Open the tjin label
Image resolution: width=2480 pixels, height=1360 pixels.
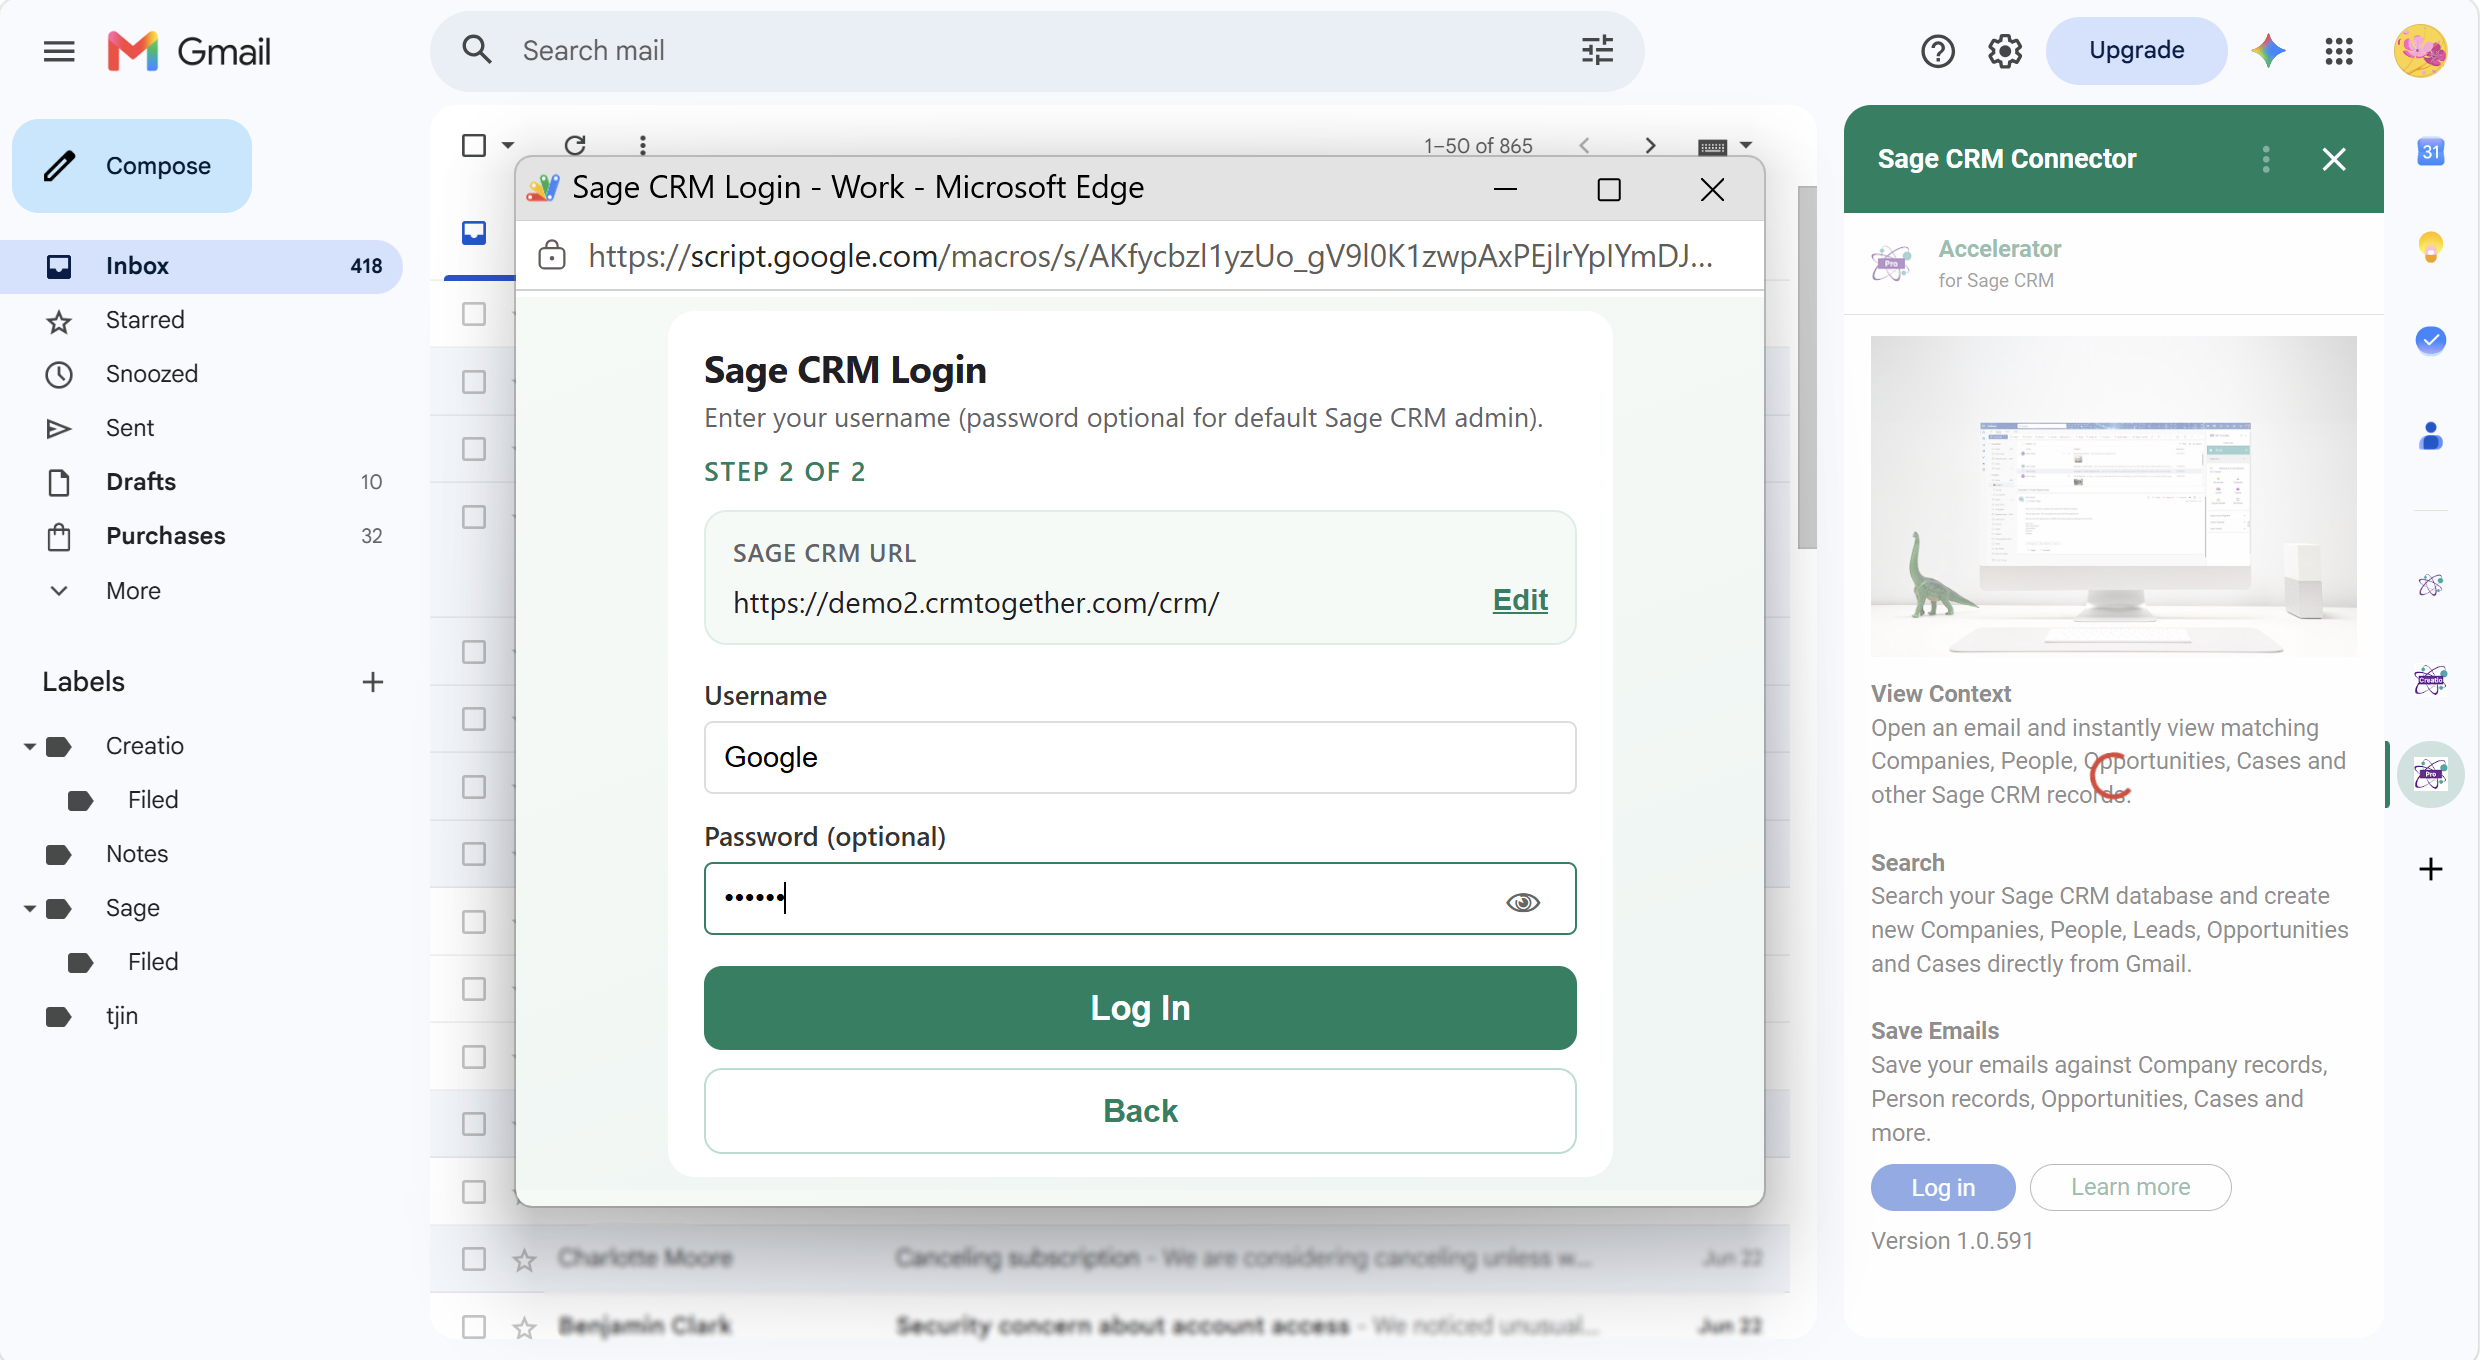[x=122, y=1016]
